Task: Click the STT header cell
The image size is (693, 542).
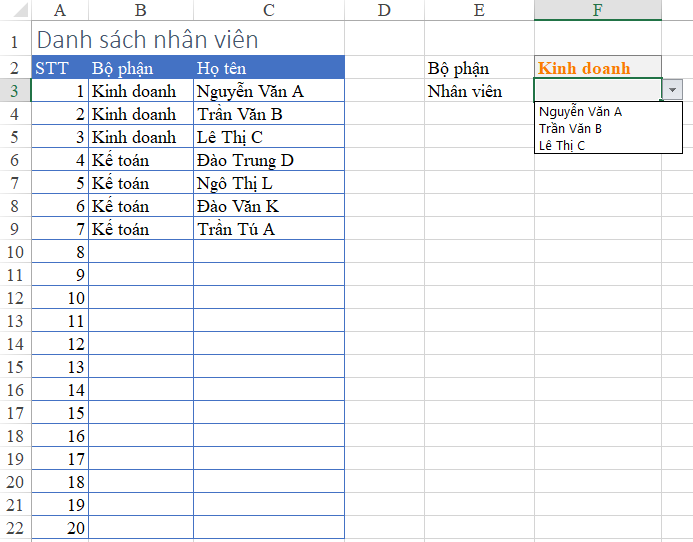Action: pos(60,68)
